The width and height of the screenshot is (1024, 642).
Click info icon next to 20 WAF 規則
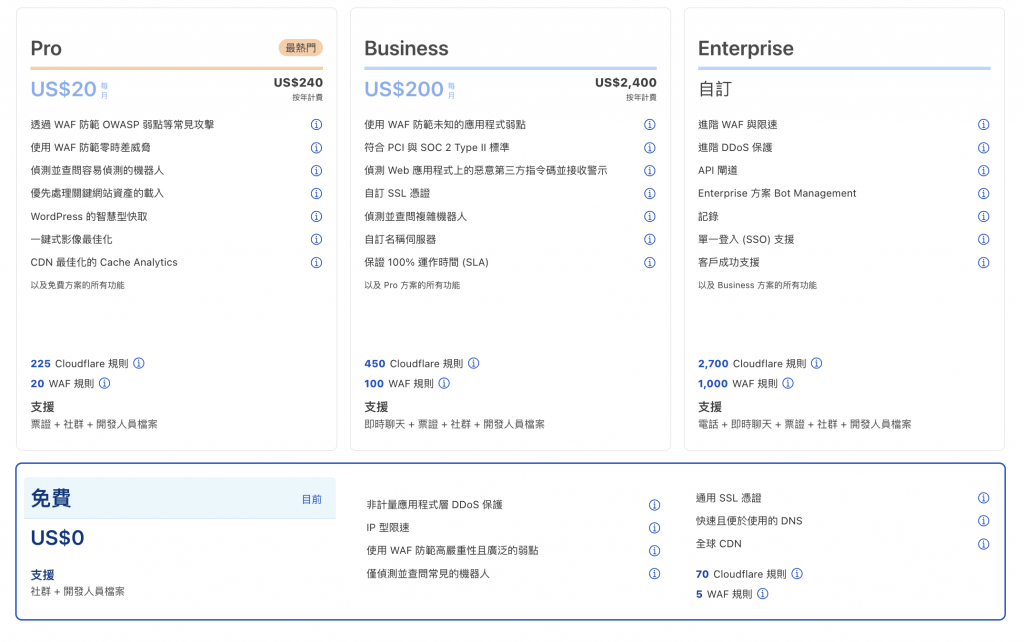coord(104,383)
